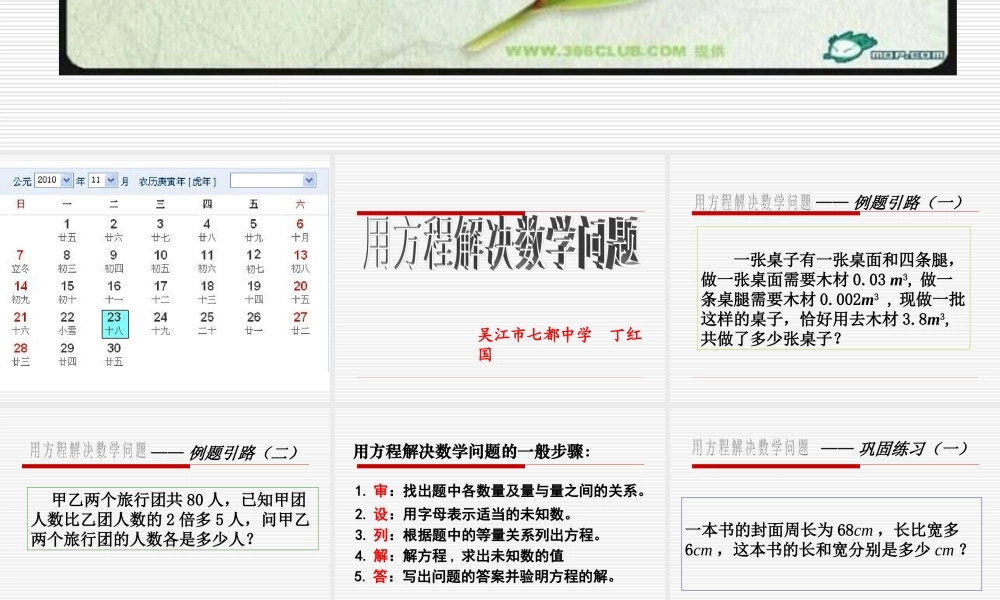Select Sunday the 21st in the calendar
The width and height of the screenshot is (1000, 600).
(20, 323)
